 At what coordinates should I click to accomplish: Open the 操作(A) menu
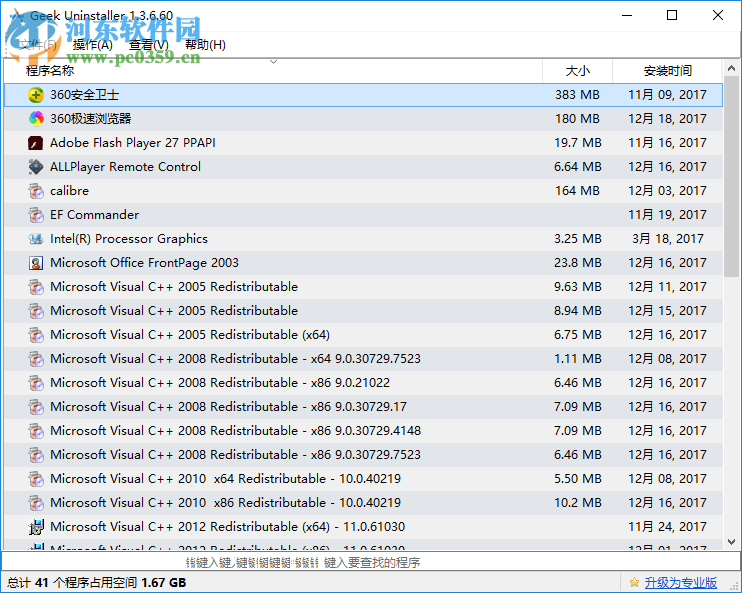pyautogui.click(x=93, y=45)
